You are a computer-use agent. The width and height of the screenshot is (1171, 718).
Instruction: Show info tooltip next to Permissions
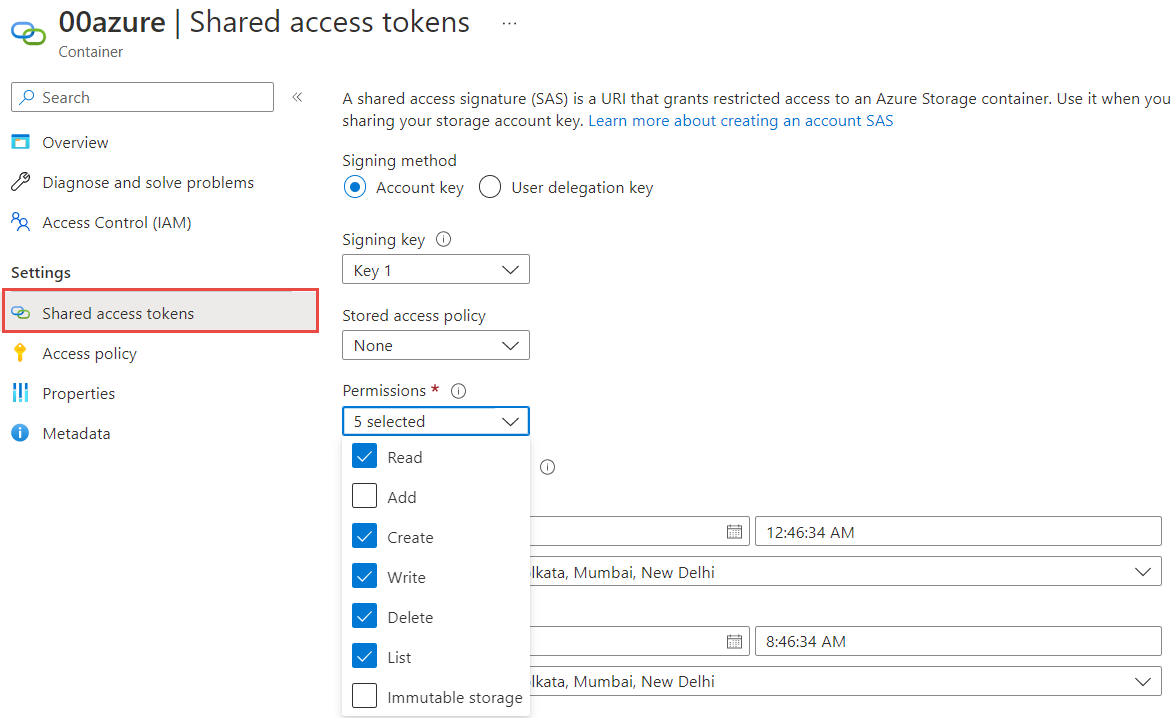(x=459, y=391)
